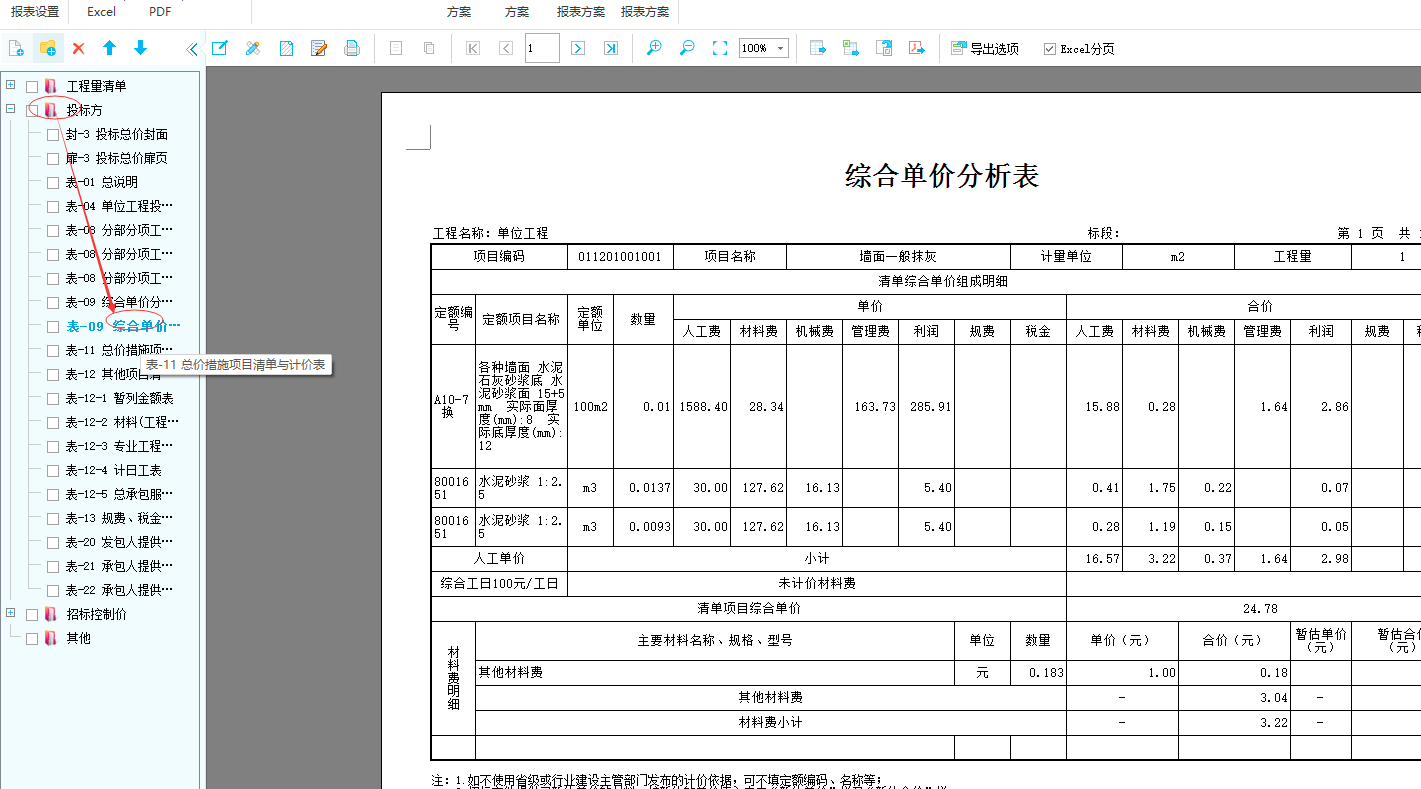Select highlighted 表-09 综合单价 tree row
The image size is (1421, 789).
point(123,327)
